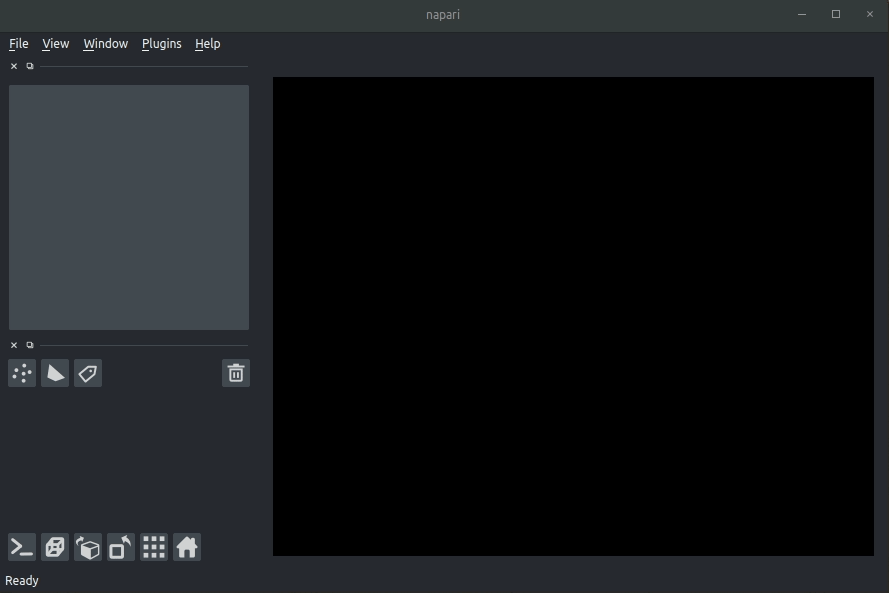Click the Ready status bar text

pyautogui.click(x=22, y=580)
